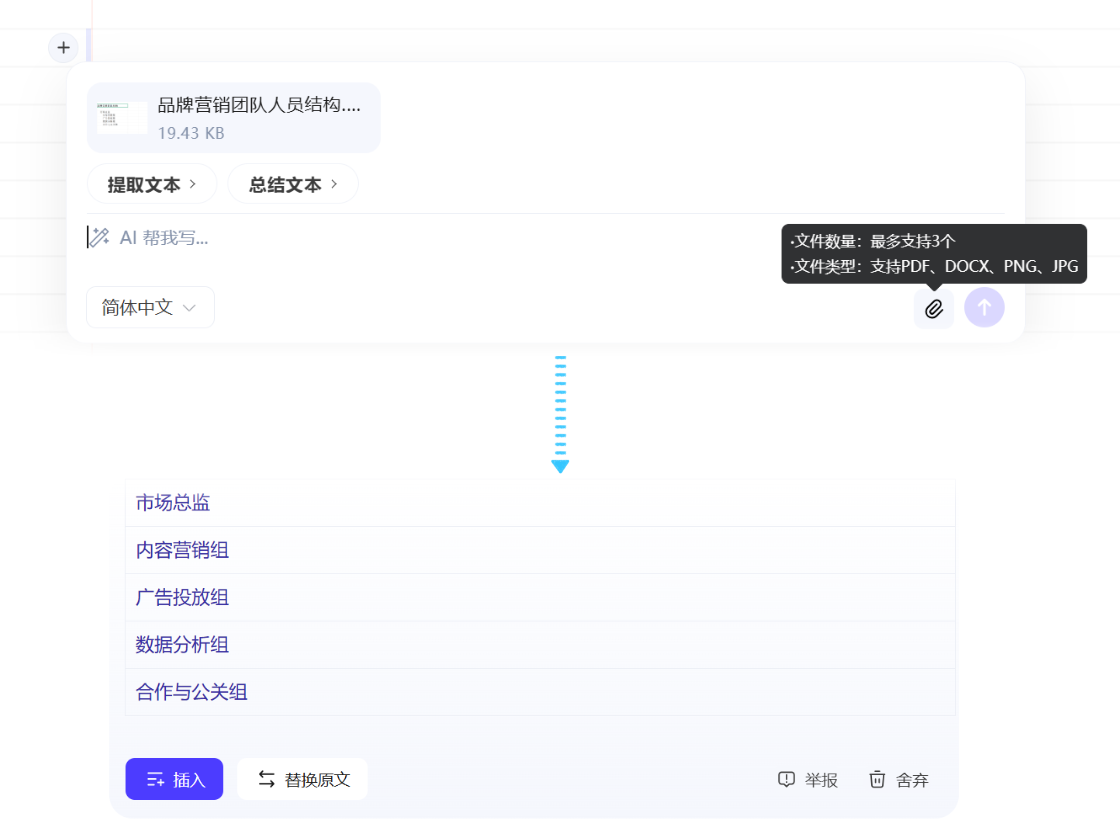Expand the 总结文本 option via its chevron

pos(338,184)
